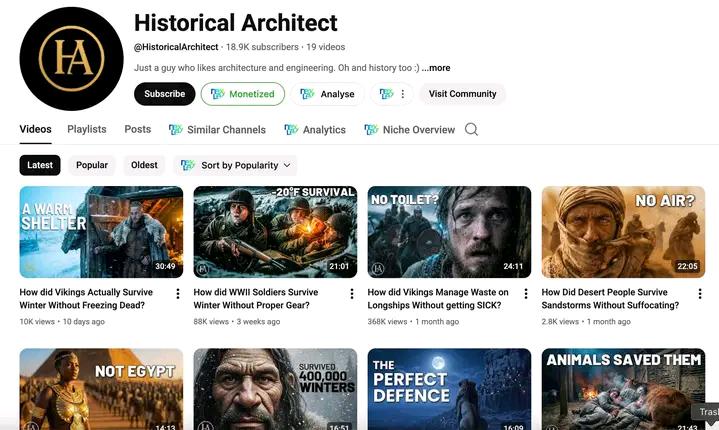This screenshot has width=719, height=430.
Task: Click the Visit Community button
Action: [462, 94]
